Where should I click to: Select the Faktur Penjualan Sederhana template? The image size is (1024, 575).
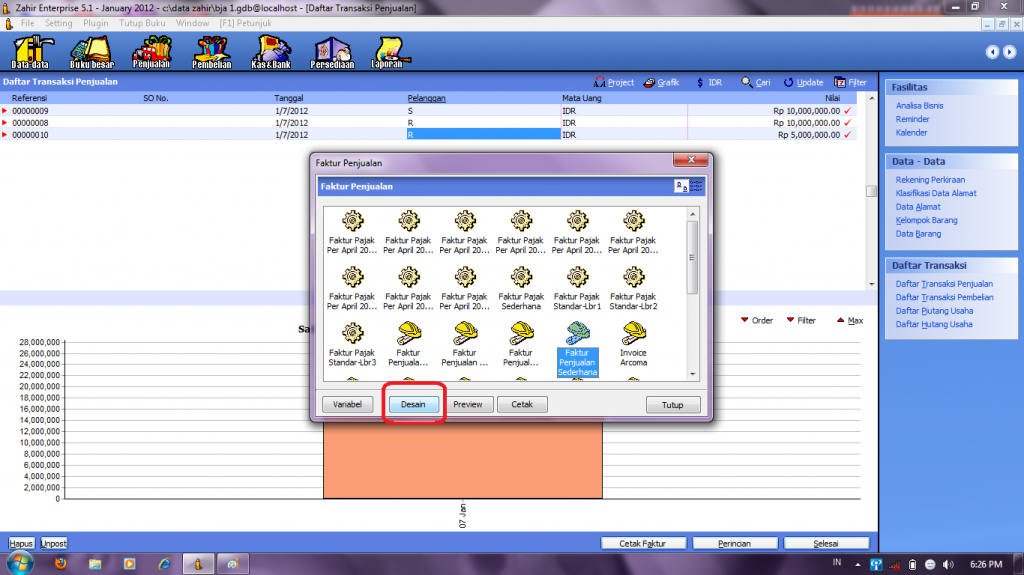[577, 350]
